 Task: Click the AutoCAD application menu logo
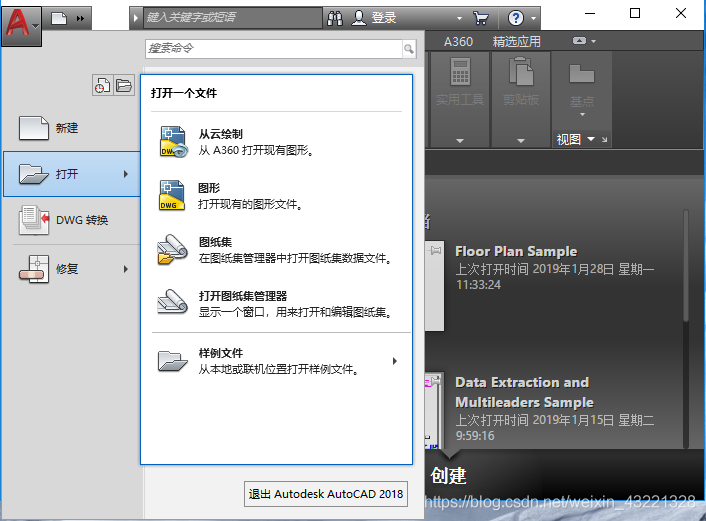click(x=21, y=26)
